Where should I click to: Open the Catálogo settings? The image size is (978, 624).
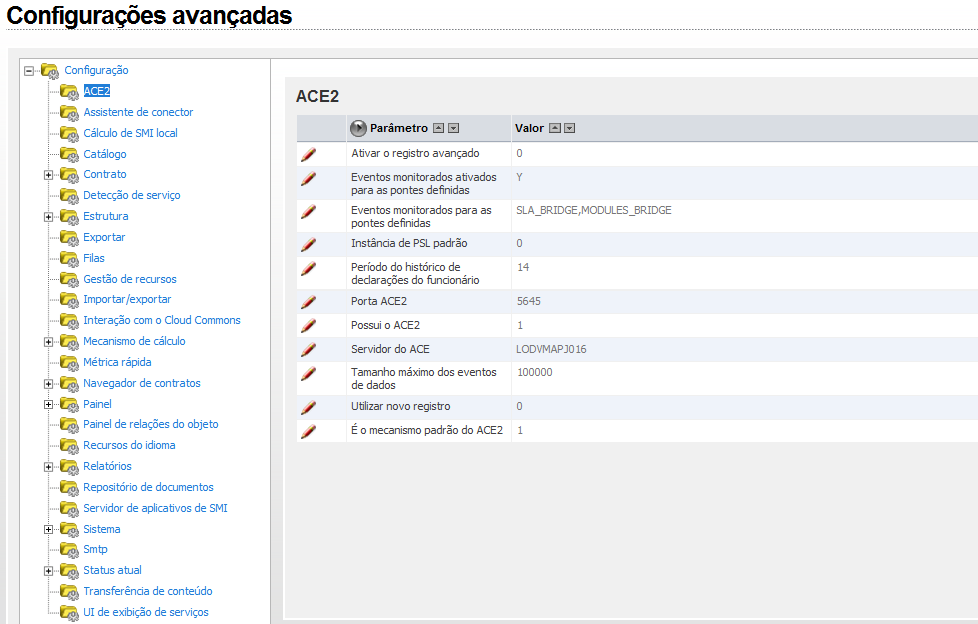(105, 154)
